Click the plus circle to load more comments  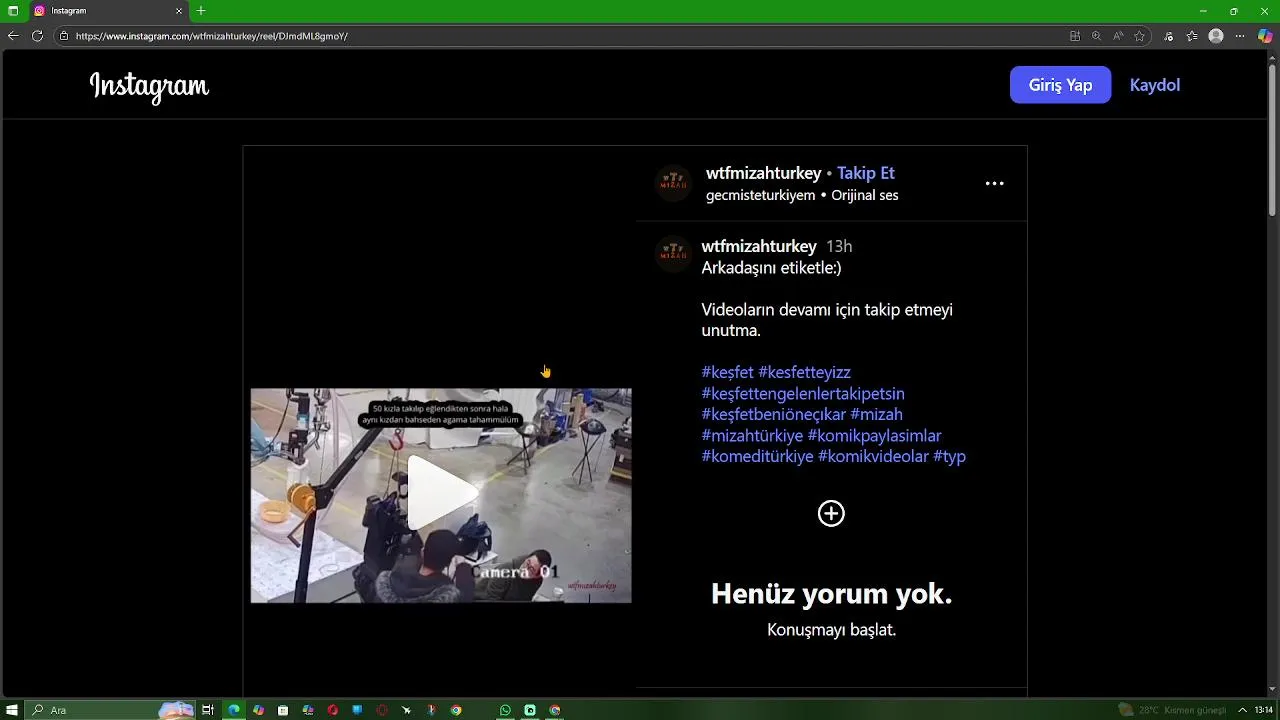point(831,513)
